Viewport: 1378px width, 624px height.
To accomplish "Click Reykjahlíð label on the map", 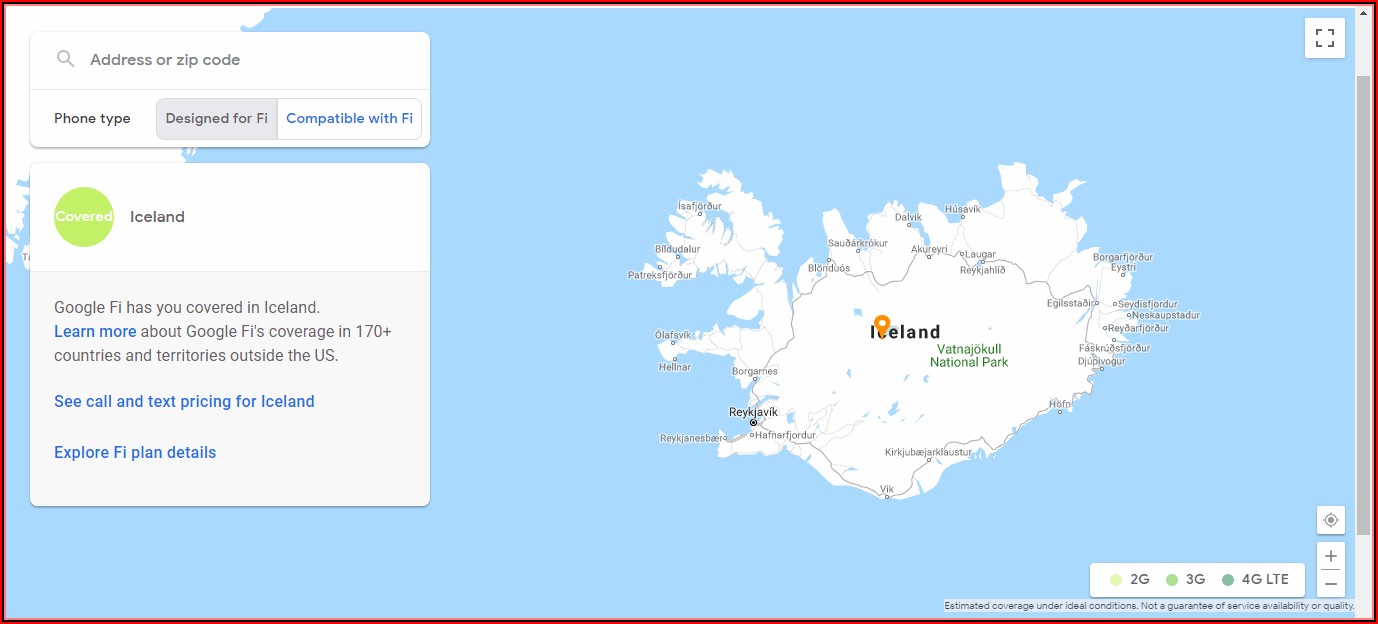I will (983, 270).
